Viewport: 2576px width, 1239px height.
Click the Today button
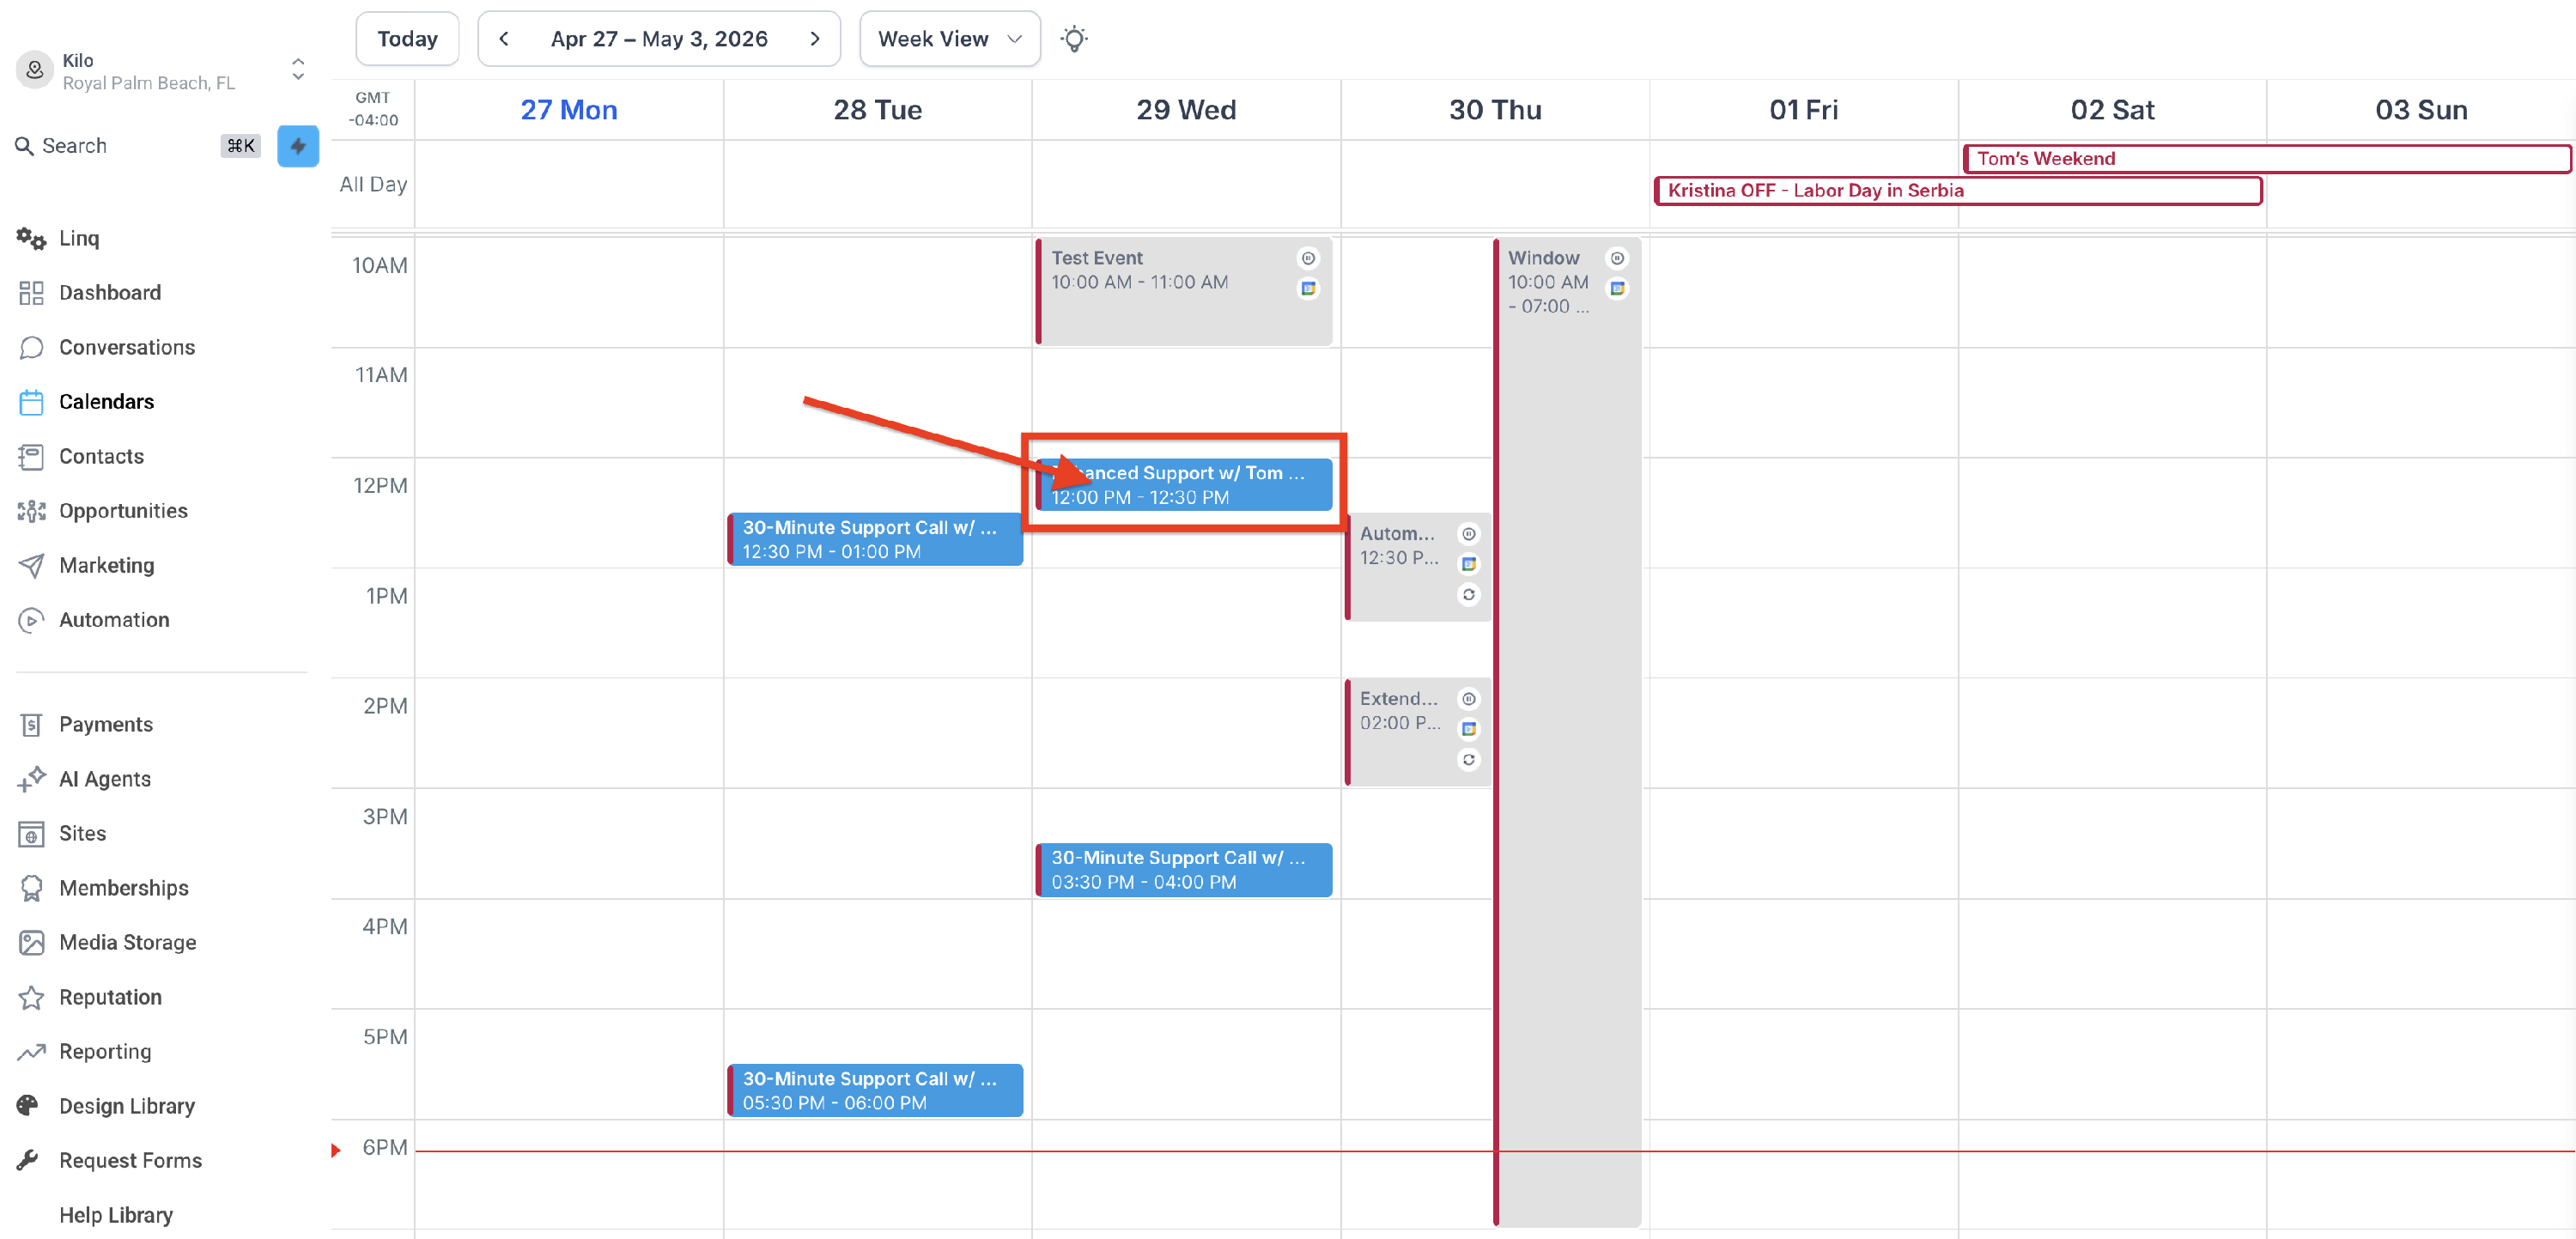click(x=407, y=39)
